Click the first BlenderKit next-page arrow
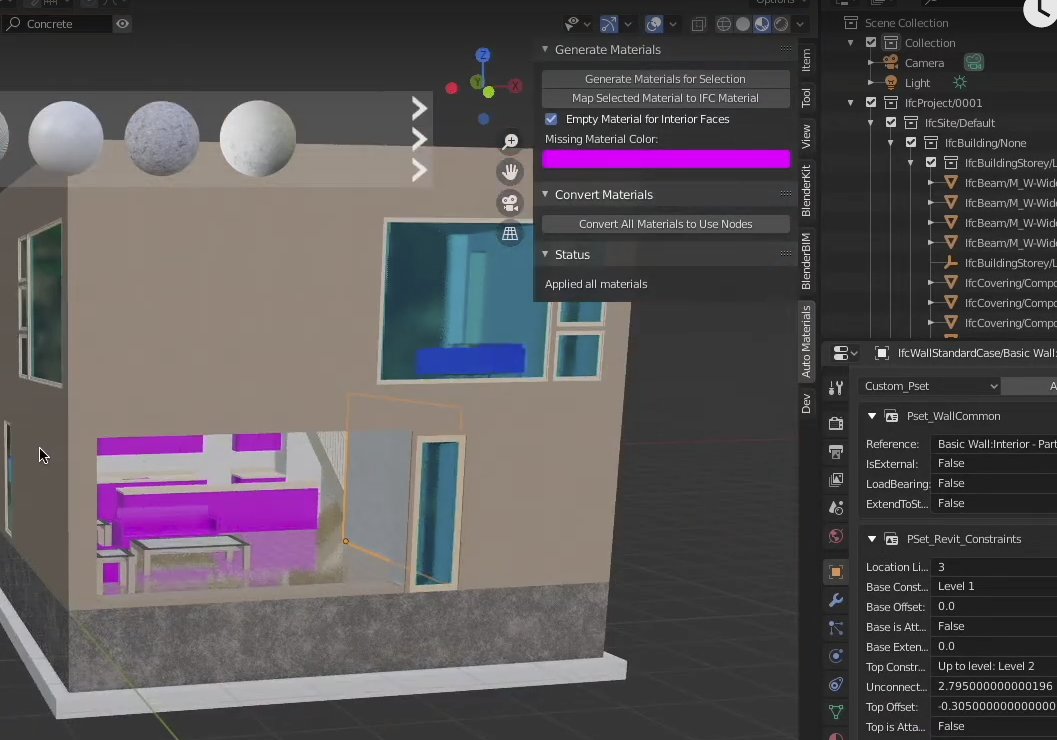The height and width of the screenshot is (740, 1057). (x=419, y=108)
